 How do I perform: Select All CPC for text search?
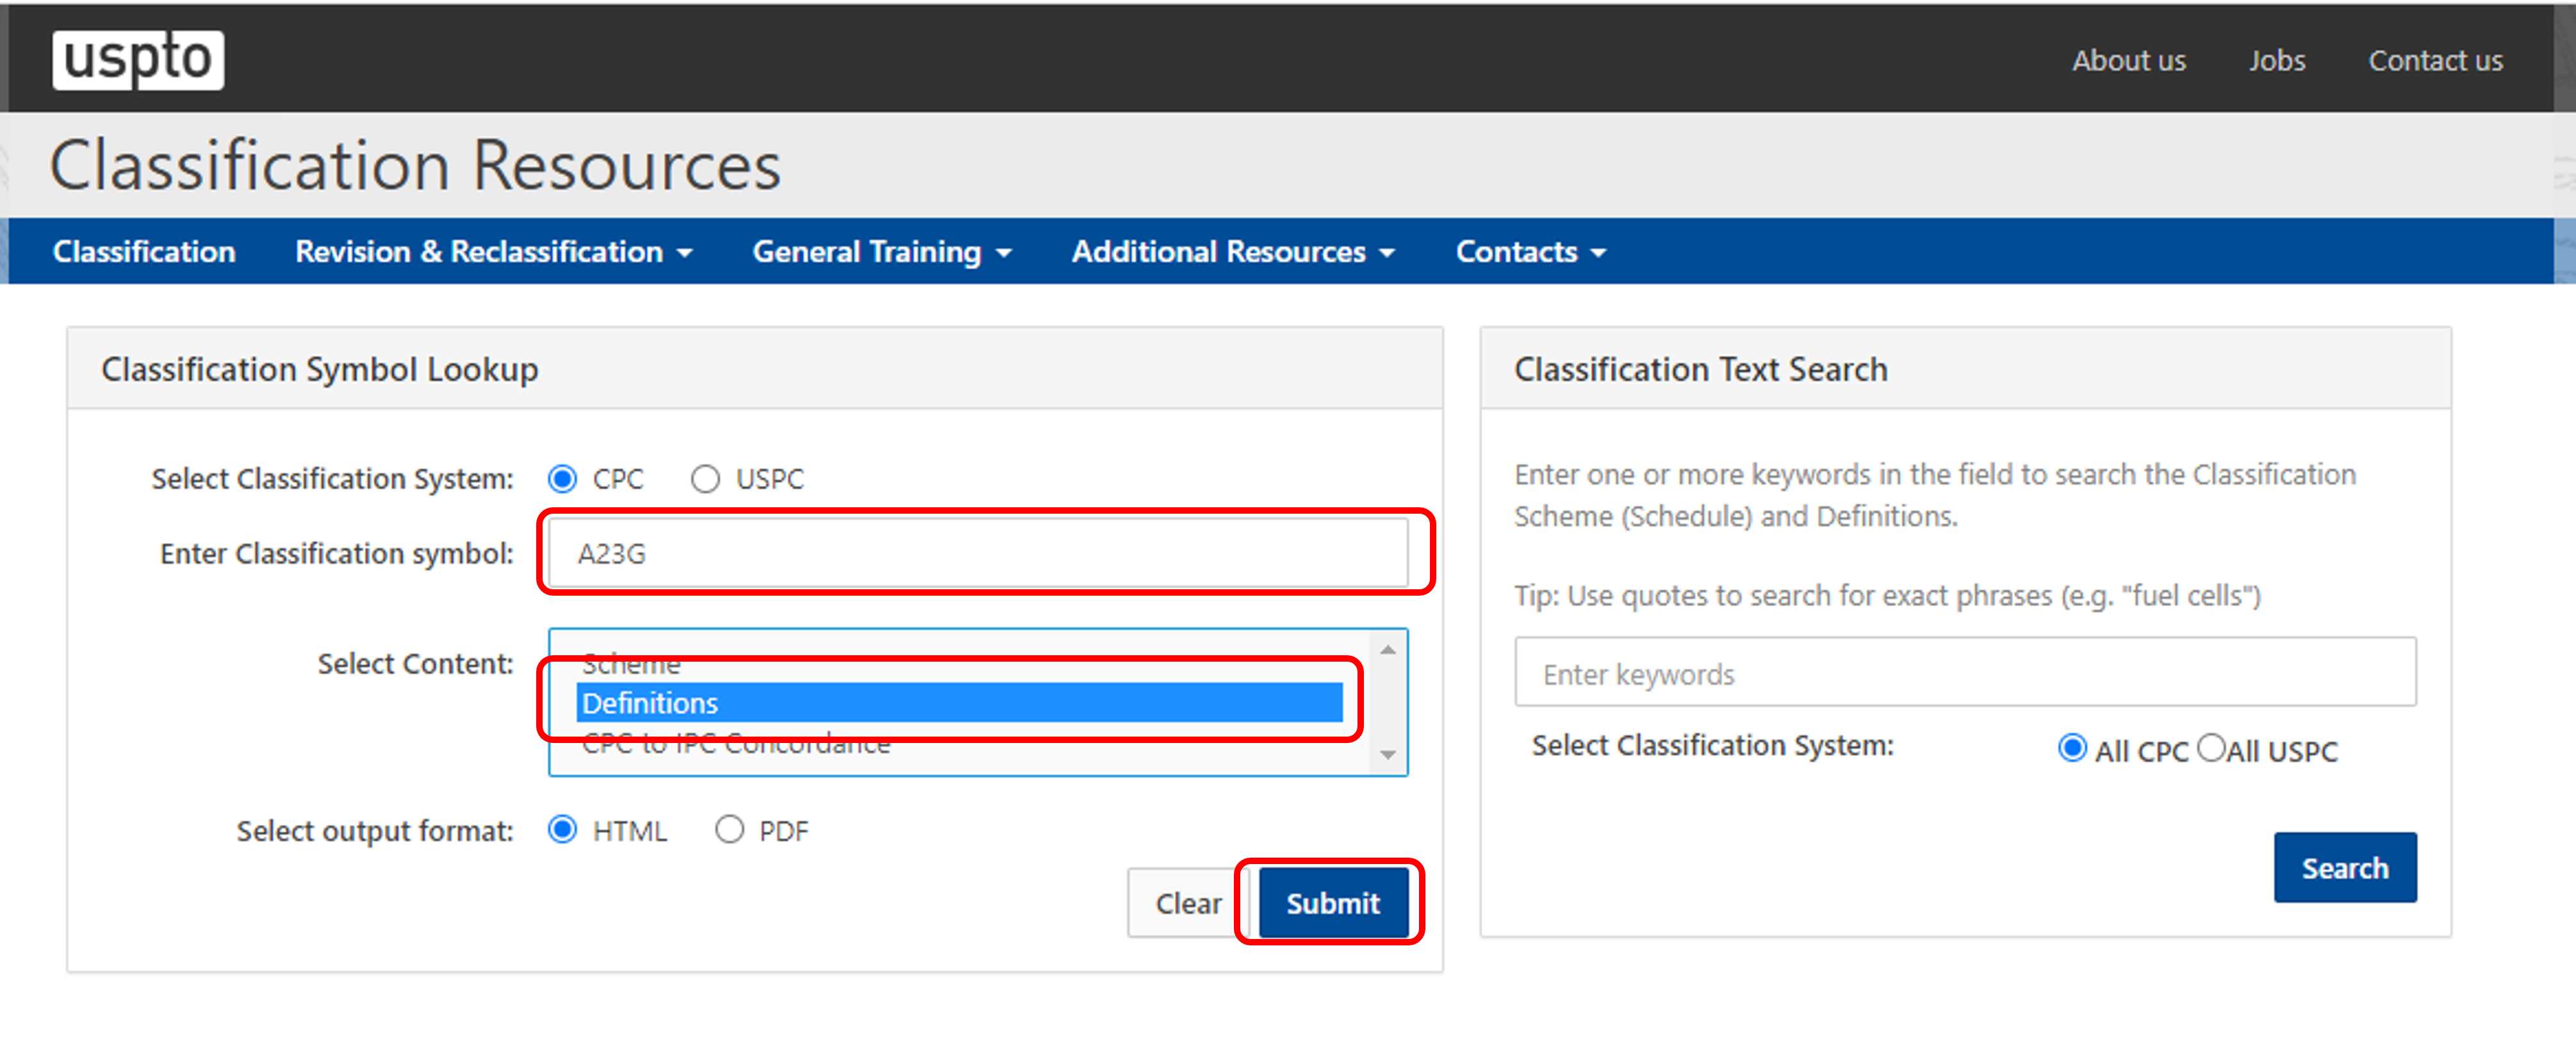[x=2072, y=748]
